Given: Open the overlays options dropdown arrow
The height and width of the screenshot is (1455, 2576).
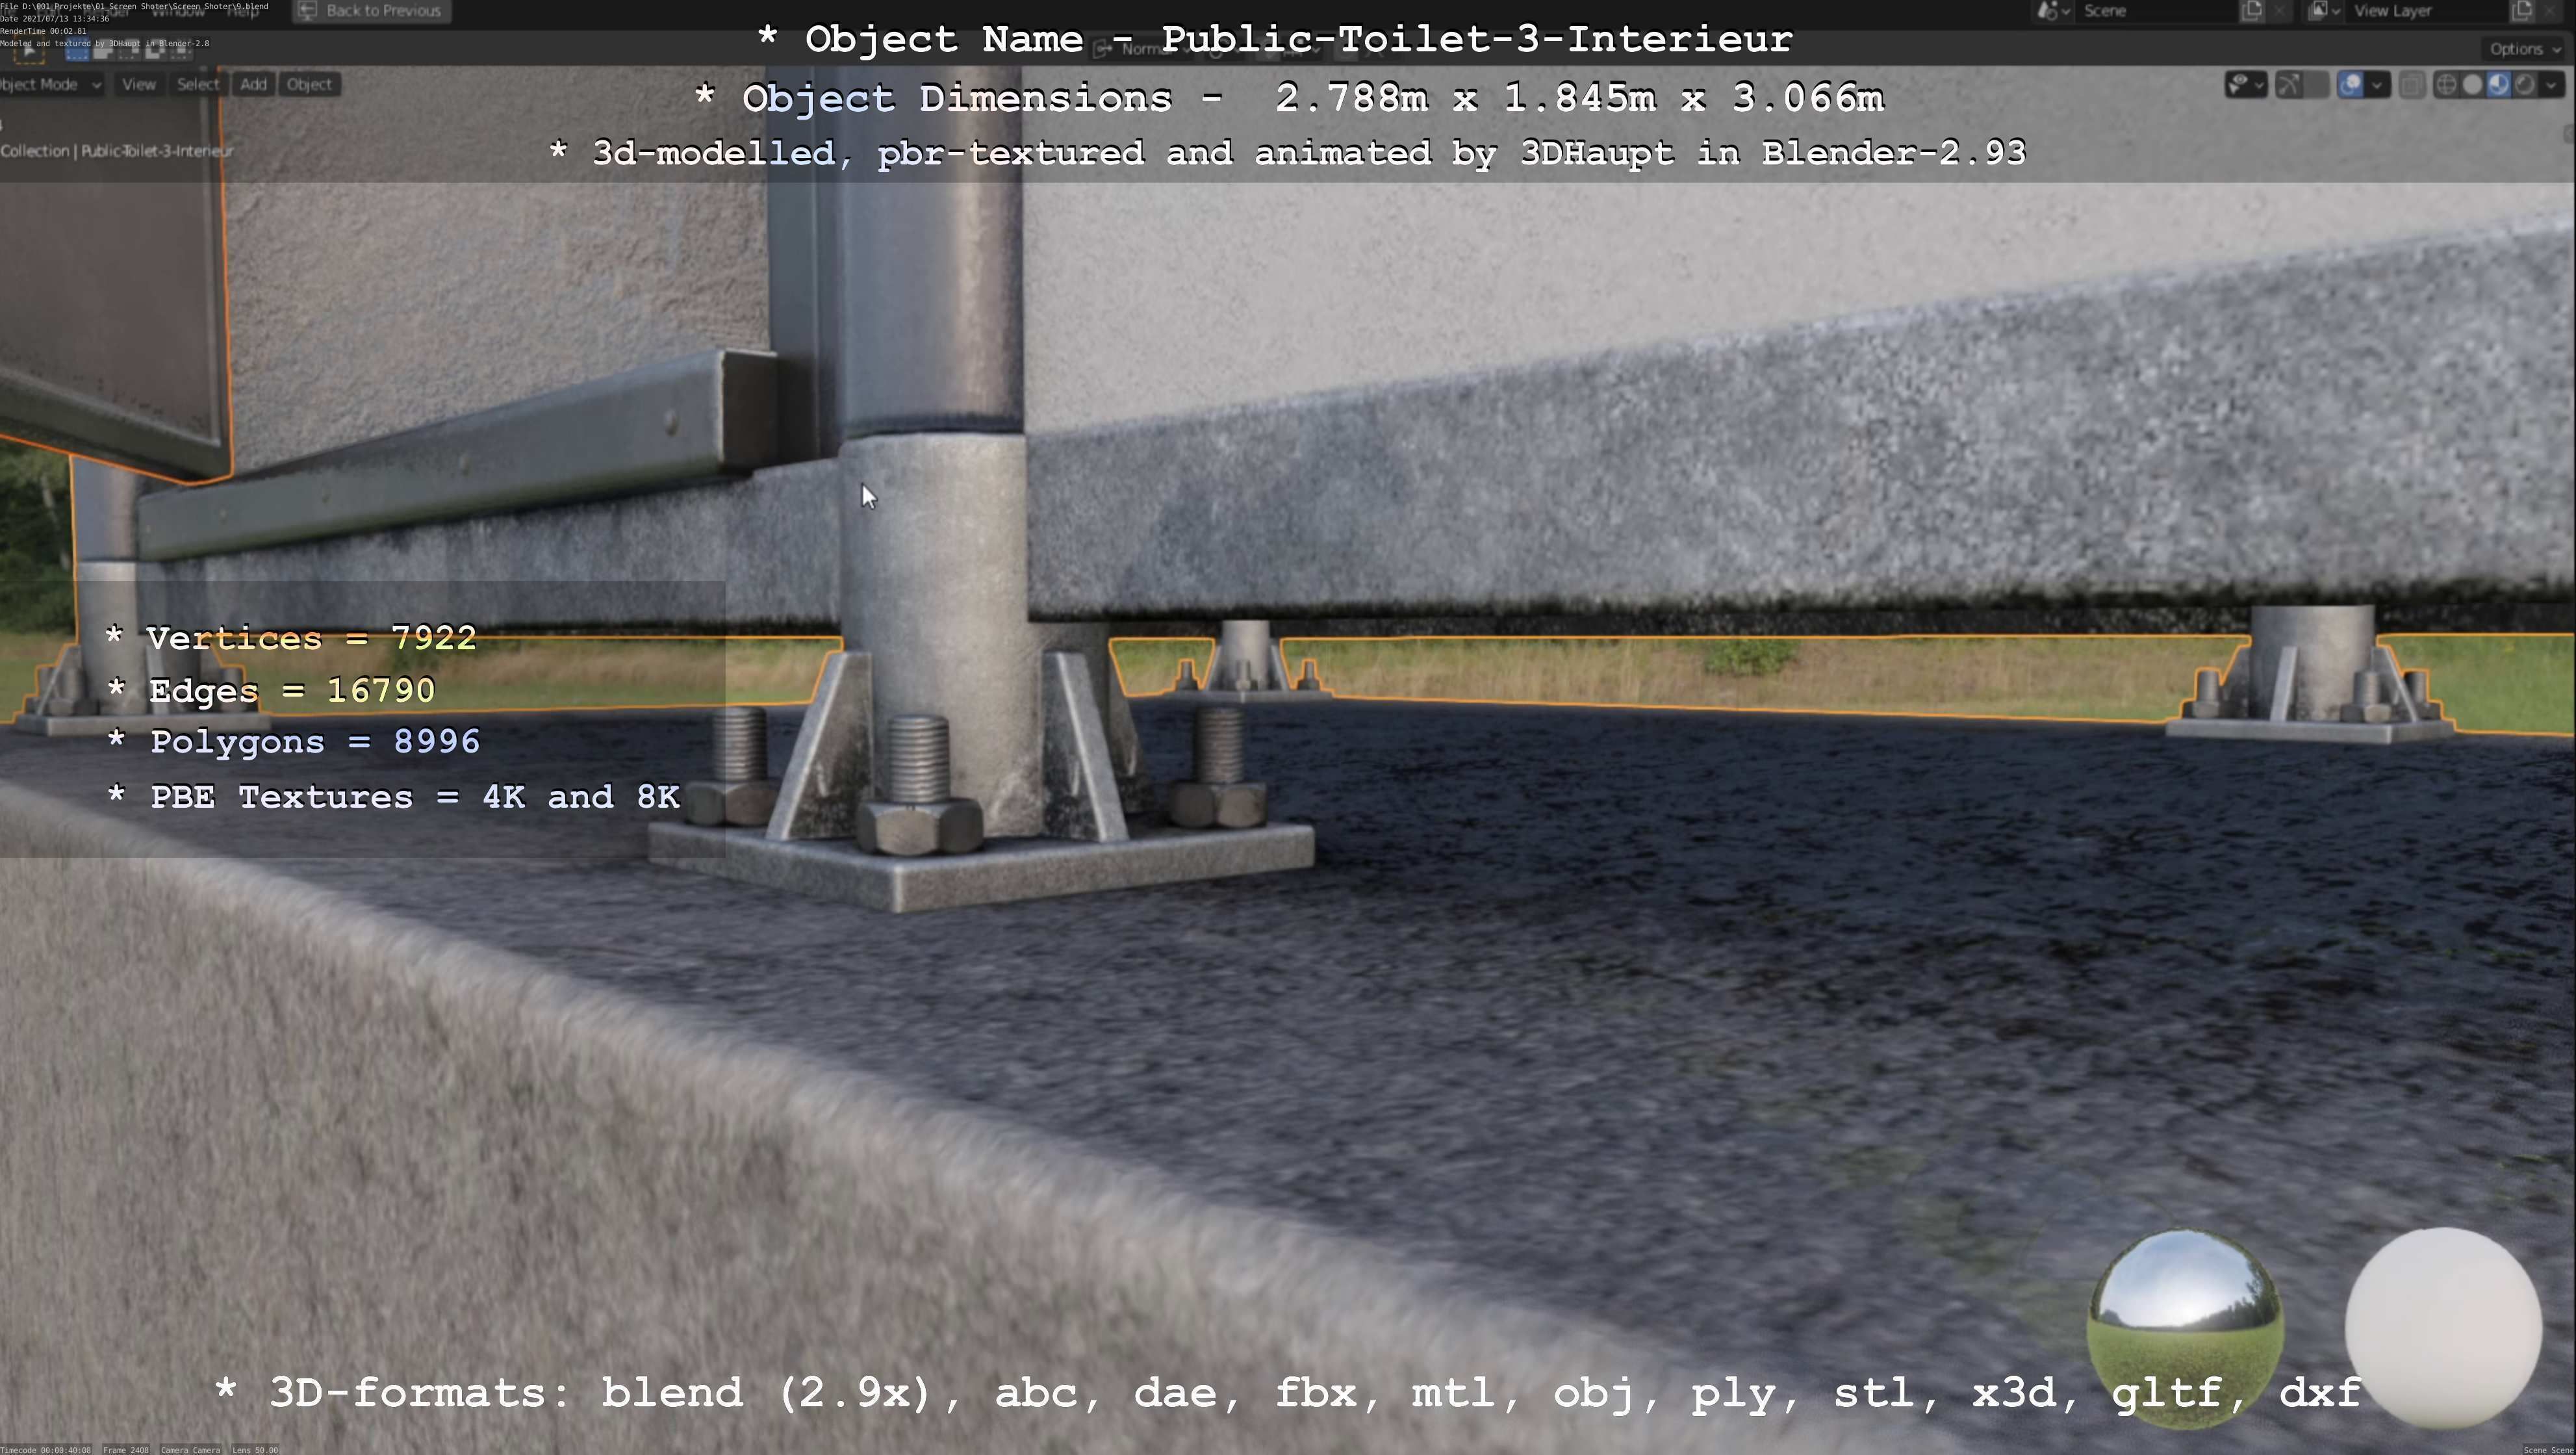Looking at the screenshot, I should 2378,85.
